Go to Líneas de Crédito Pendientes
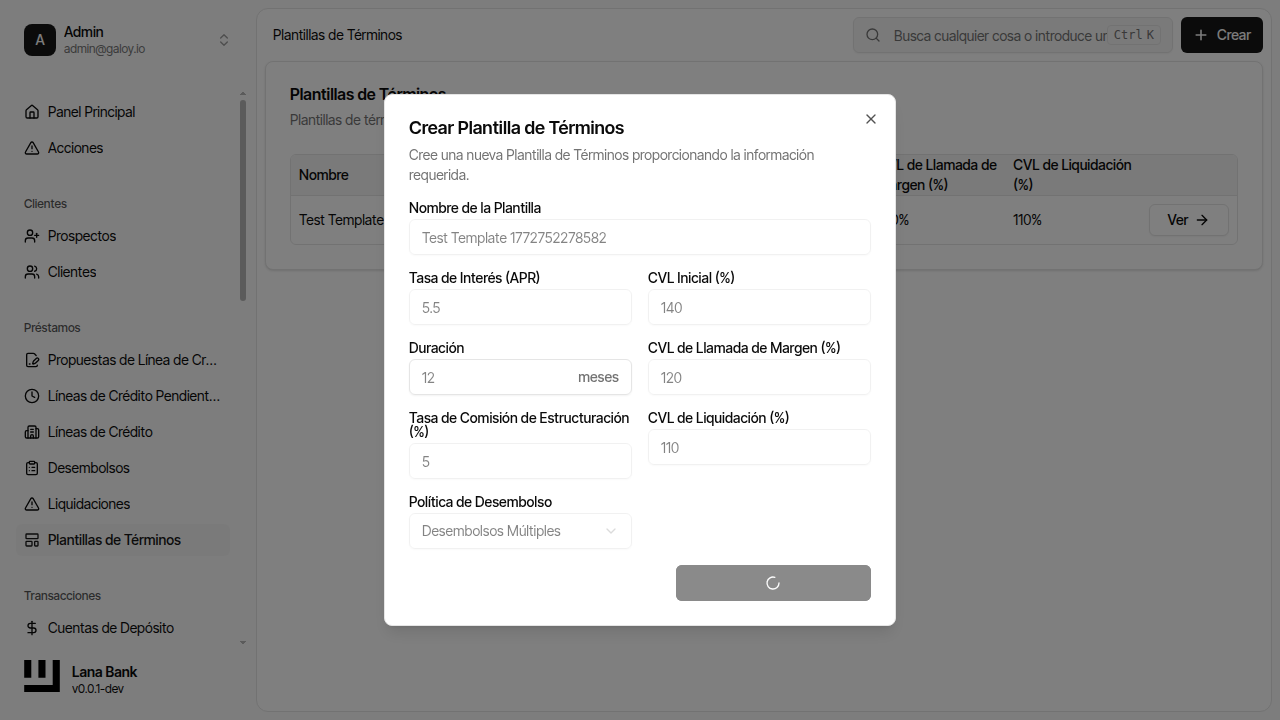The height and width of the screenshot is (720, 1280). click(134, 396)
